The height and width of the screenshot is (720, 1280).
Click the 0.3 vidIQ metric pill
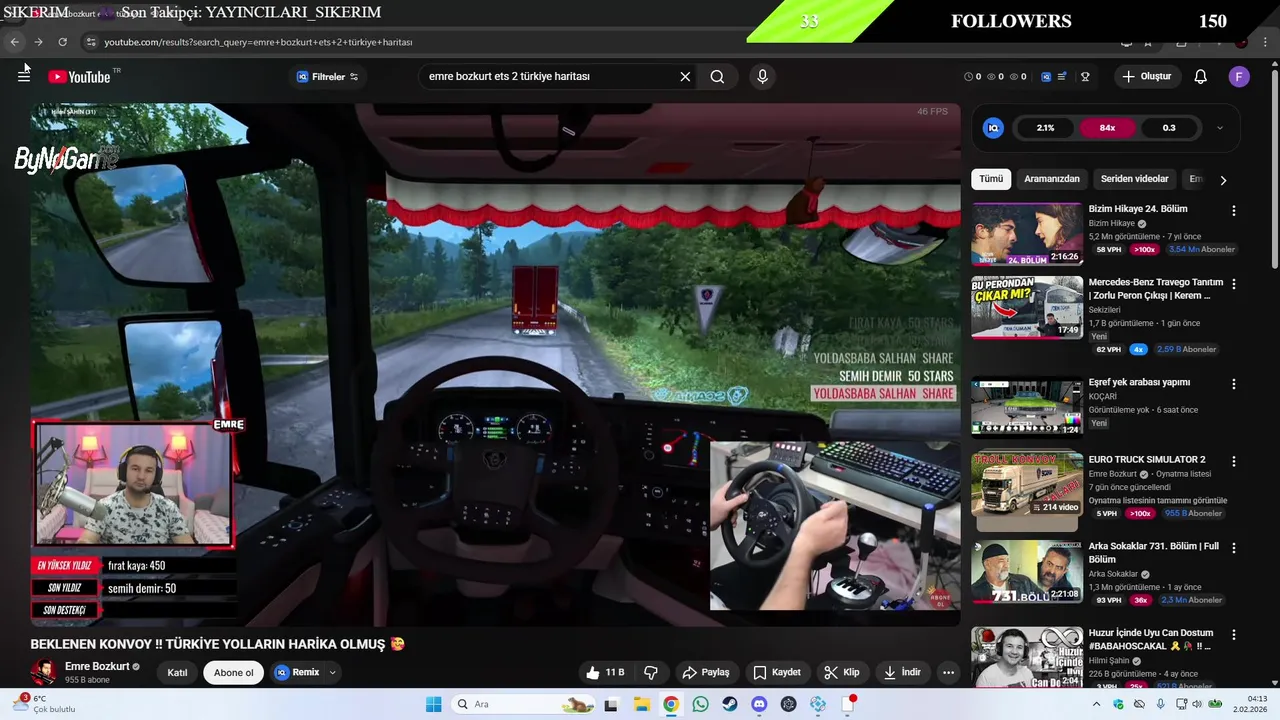tap(1169, 128)
